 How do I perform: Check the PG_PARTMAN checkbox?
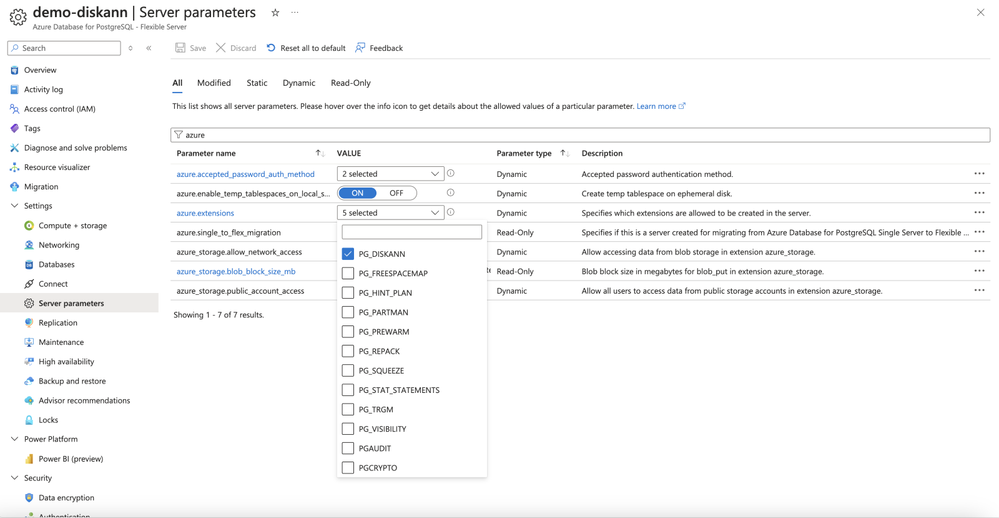pyautogui.click(x=348, y=312)
